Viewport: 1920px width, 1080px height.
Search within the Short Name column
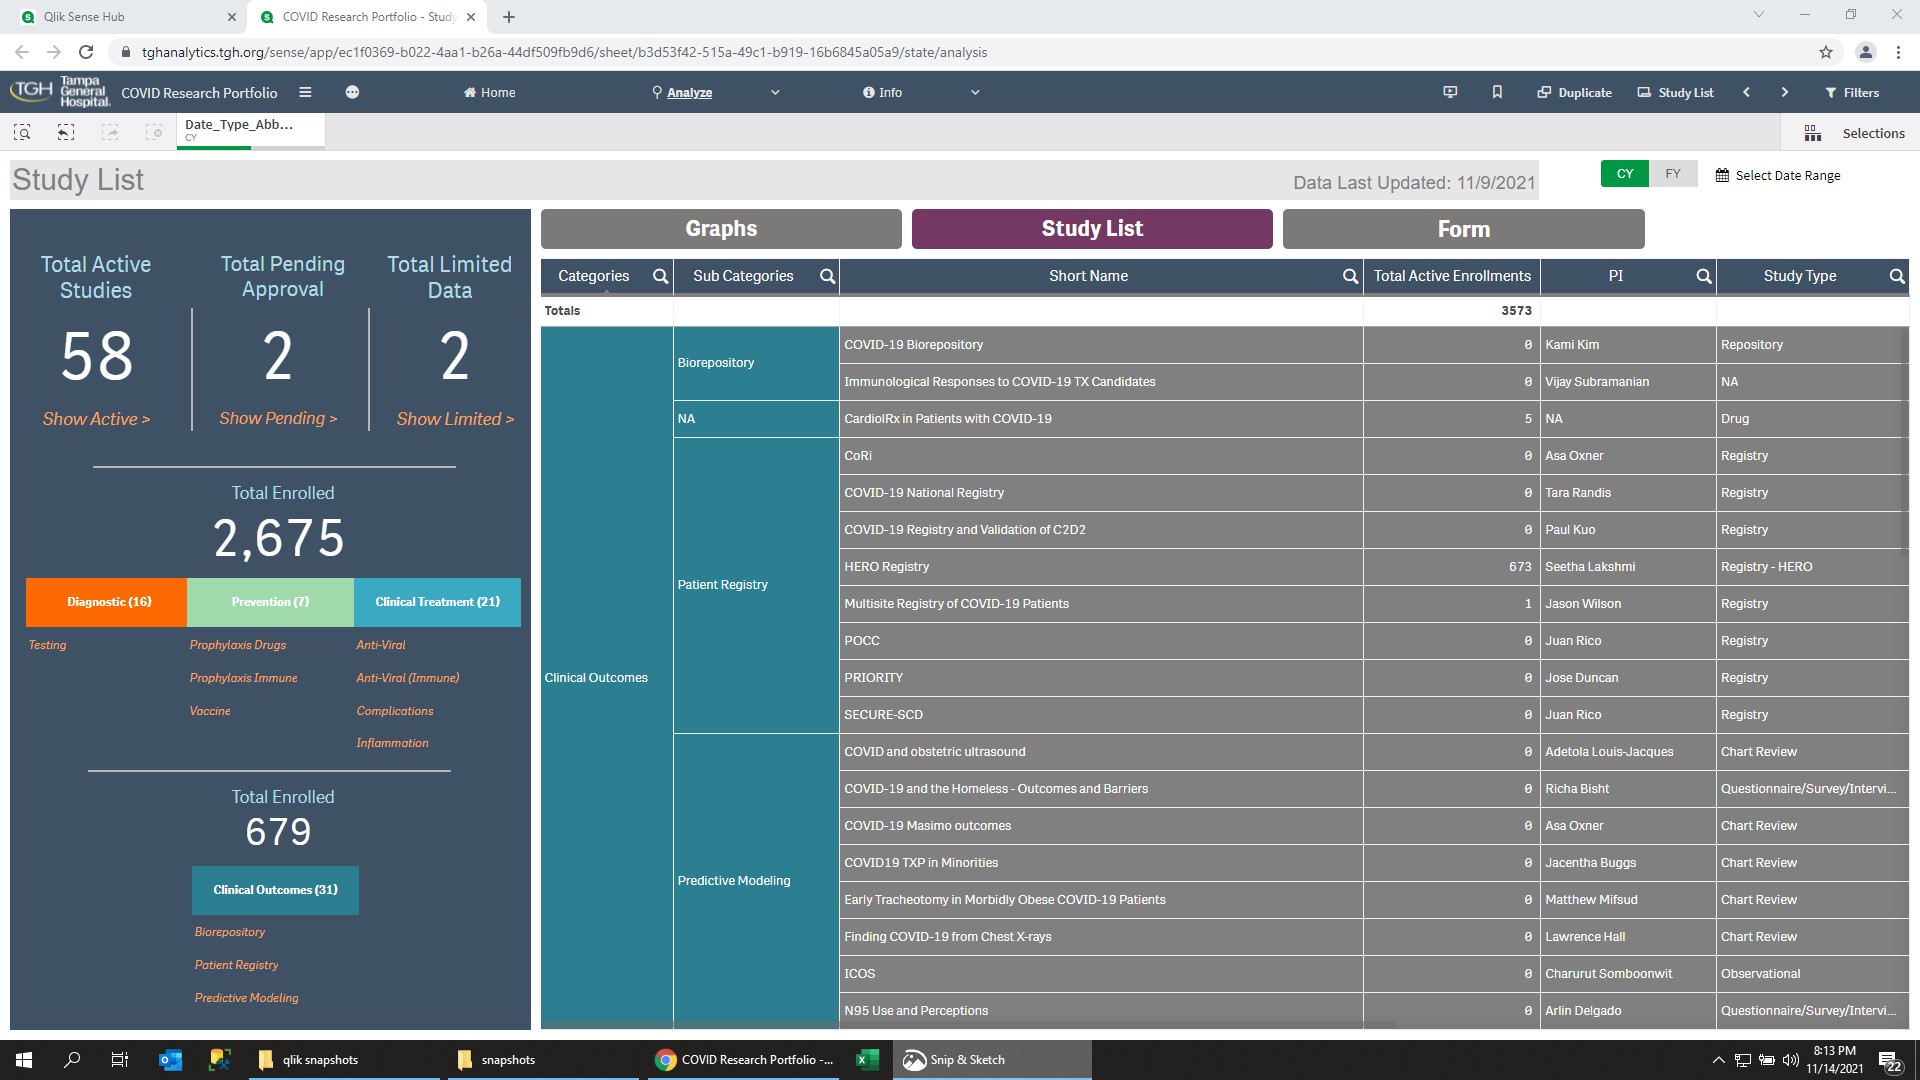(1349, 276)
